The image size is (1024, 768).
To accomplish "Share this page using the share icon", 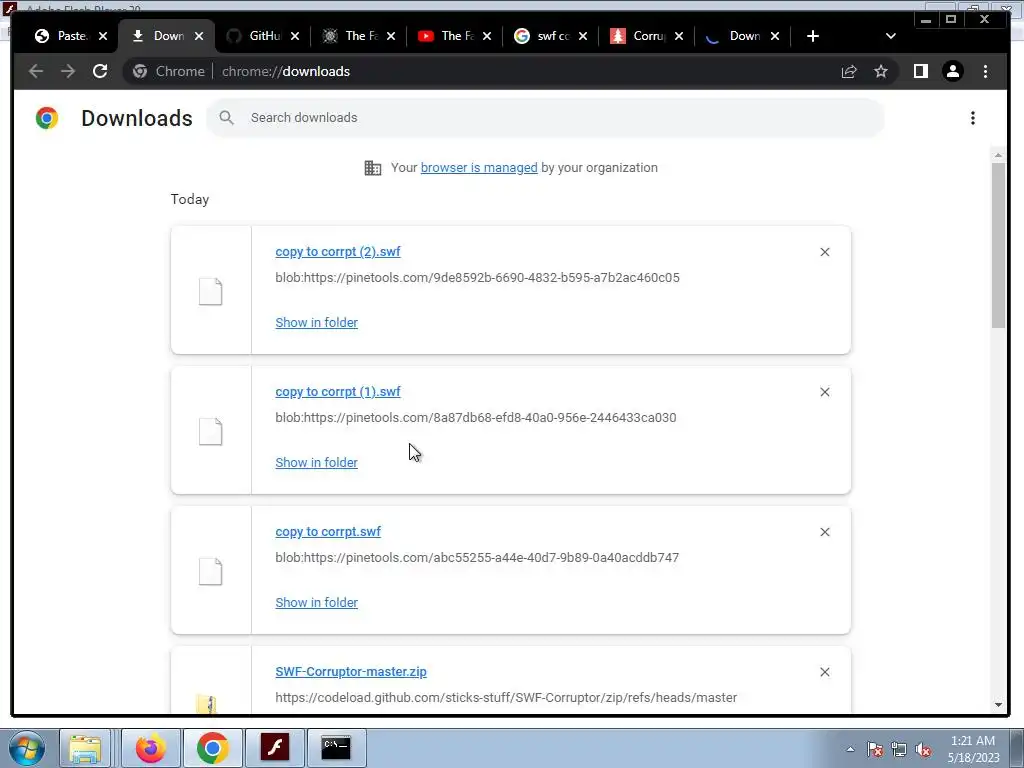I will click(x=849, y=71).
